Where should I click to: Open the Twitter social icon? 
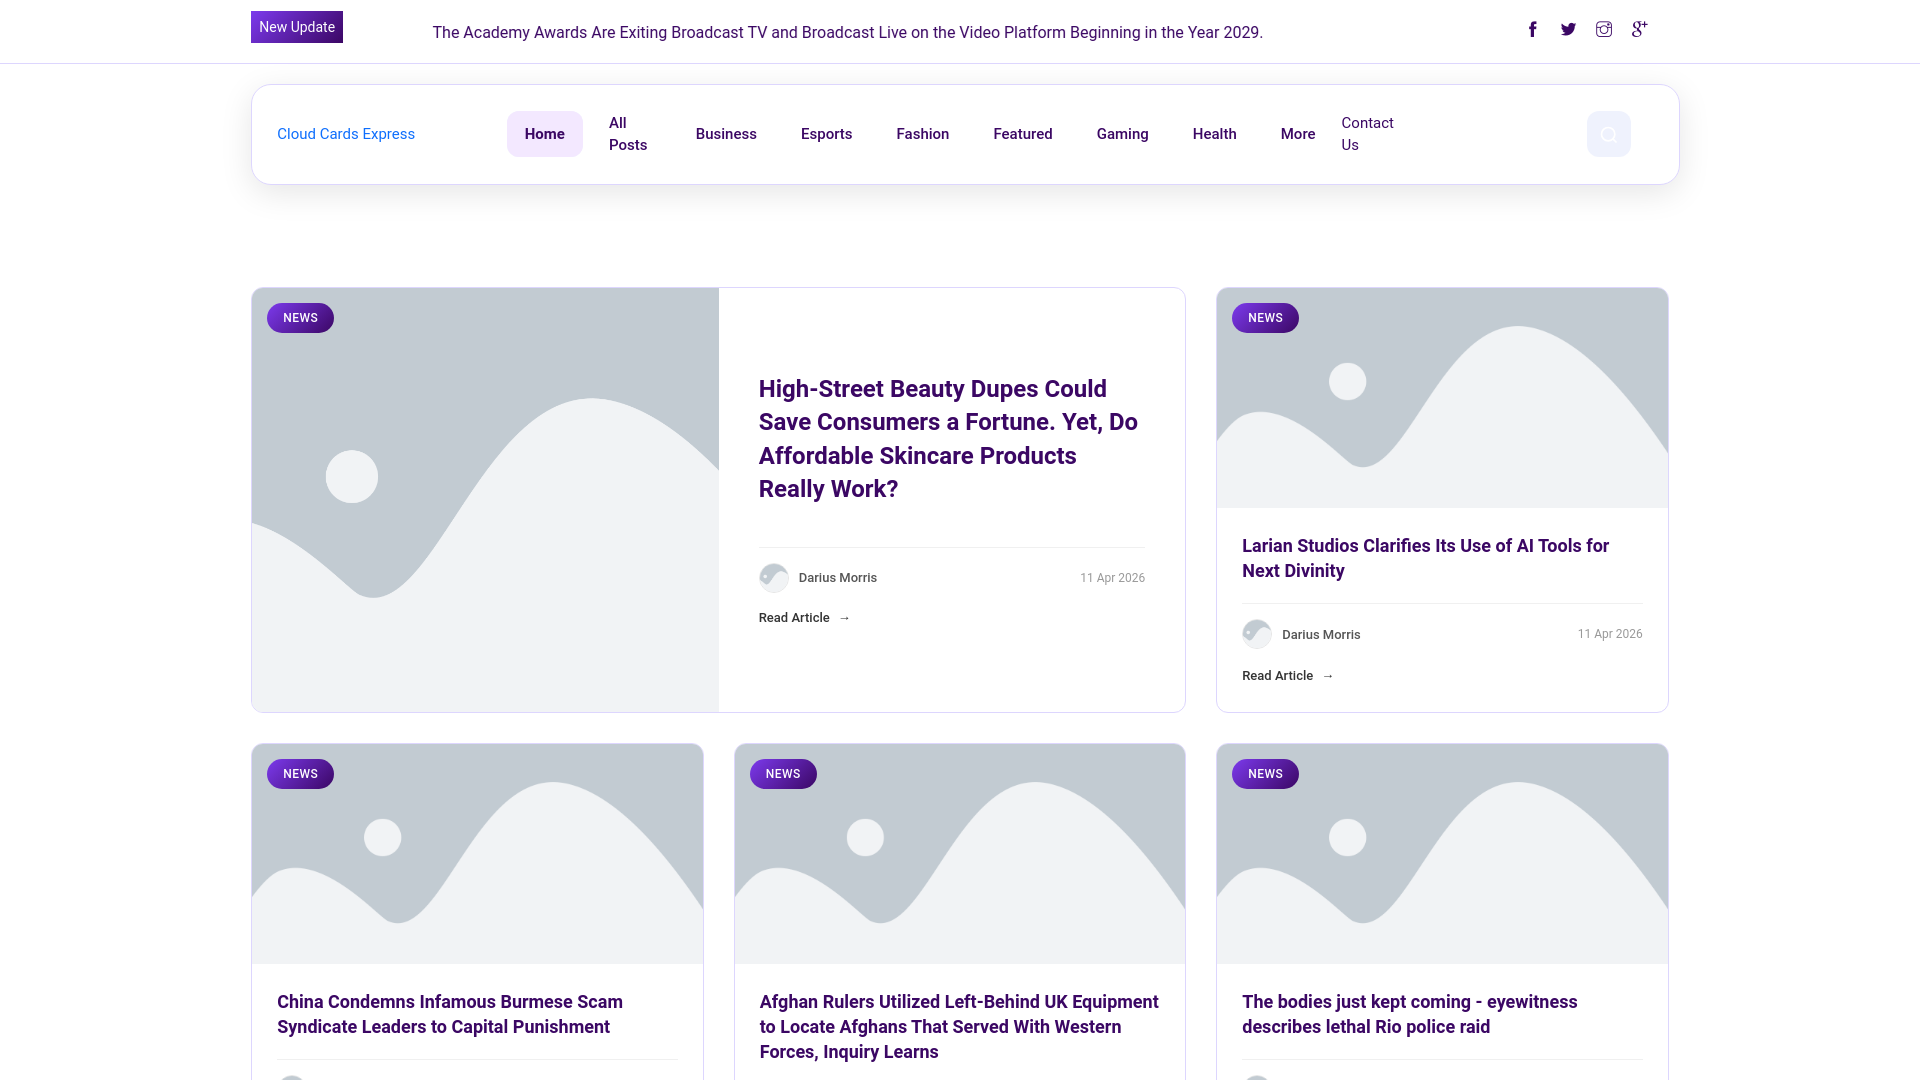1568,29
